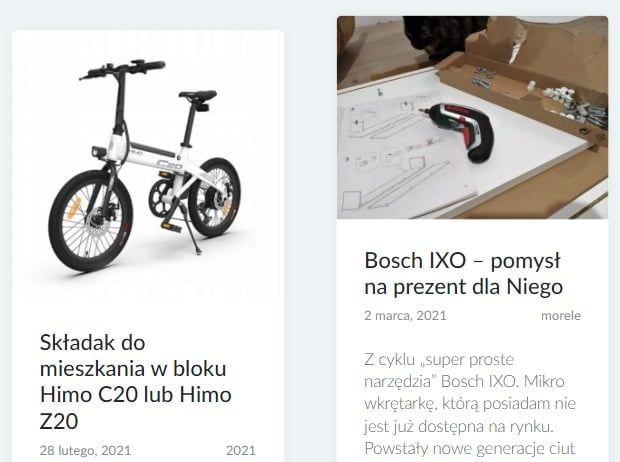620x462 pixels.
Task: Open the 'morele' category tag
Action: (x=561, y=316)
